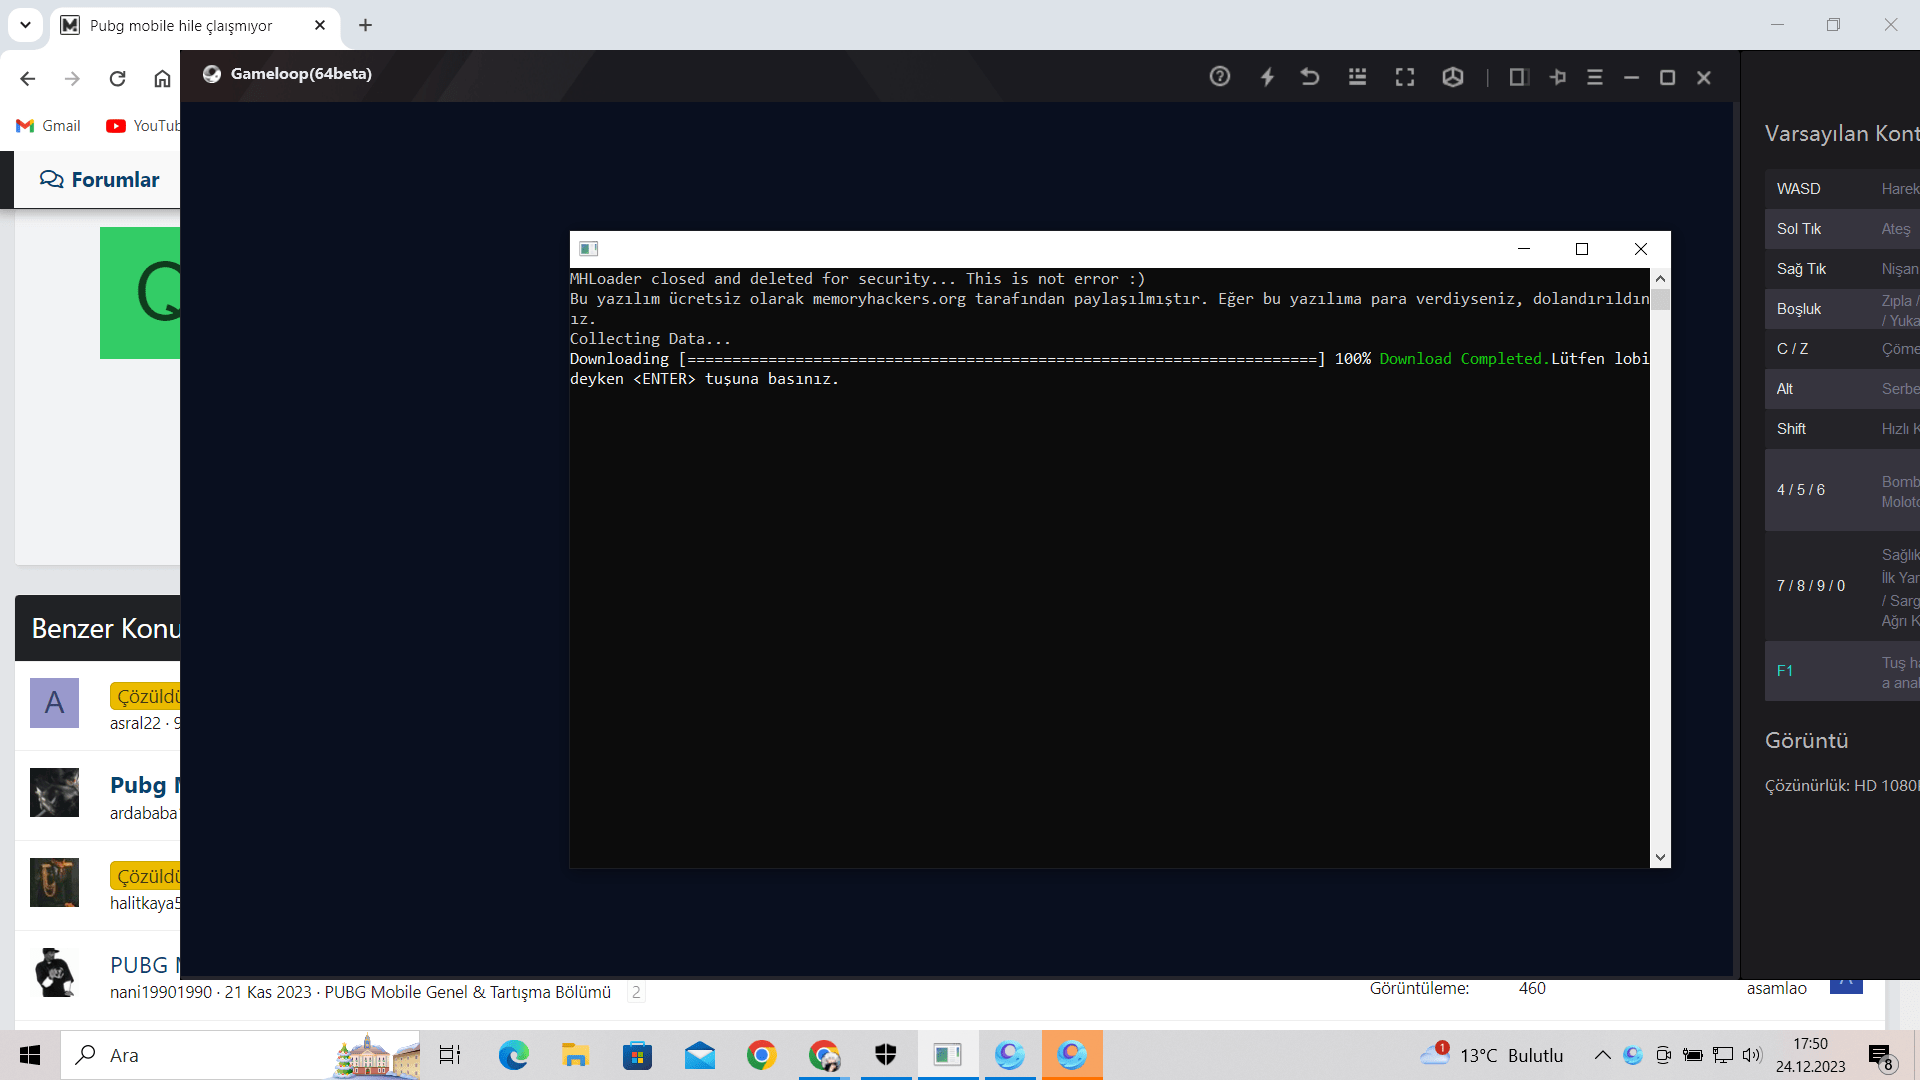Open a new browser tab

point(365,25)
